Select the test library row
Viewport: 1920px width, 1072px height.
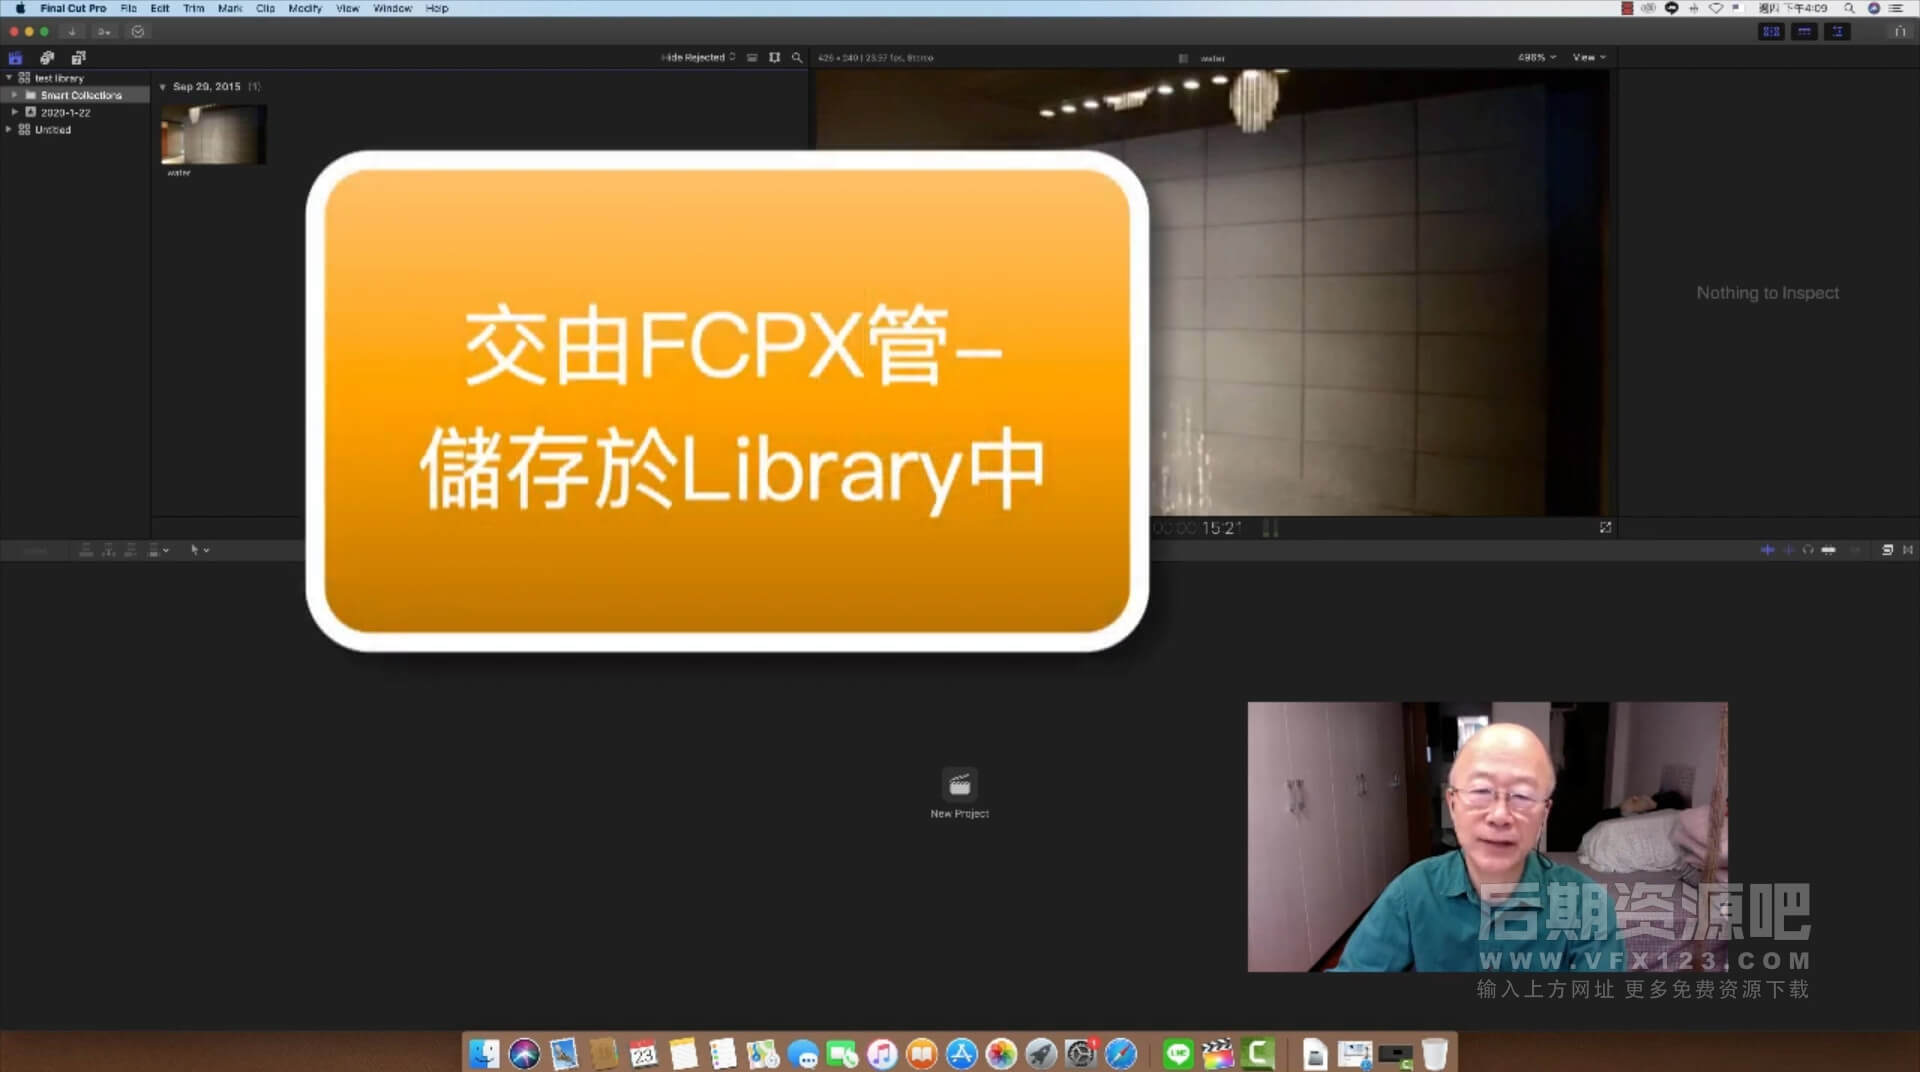[x=75, y=78]
